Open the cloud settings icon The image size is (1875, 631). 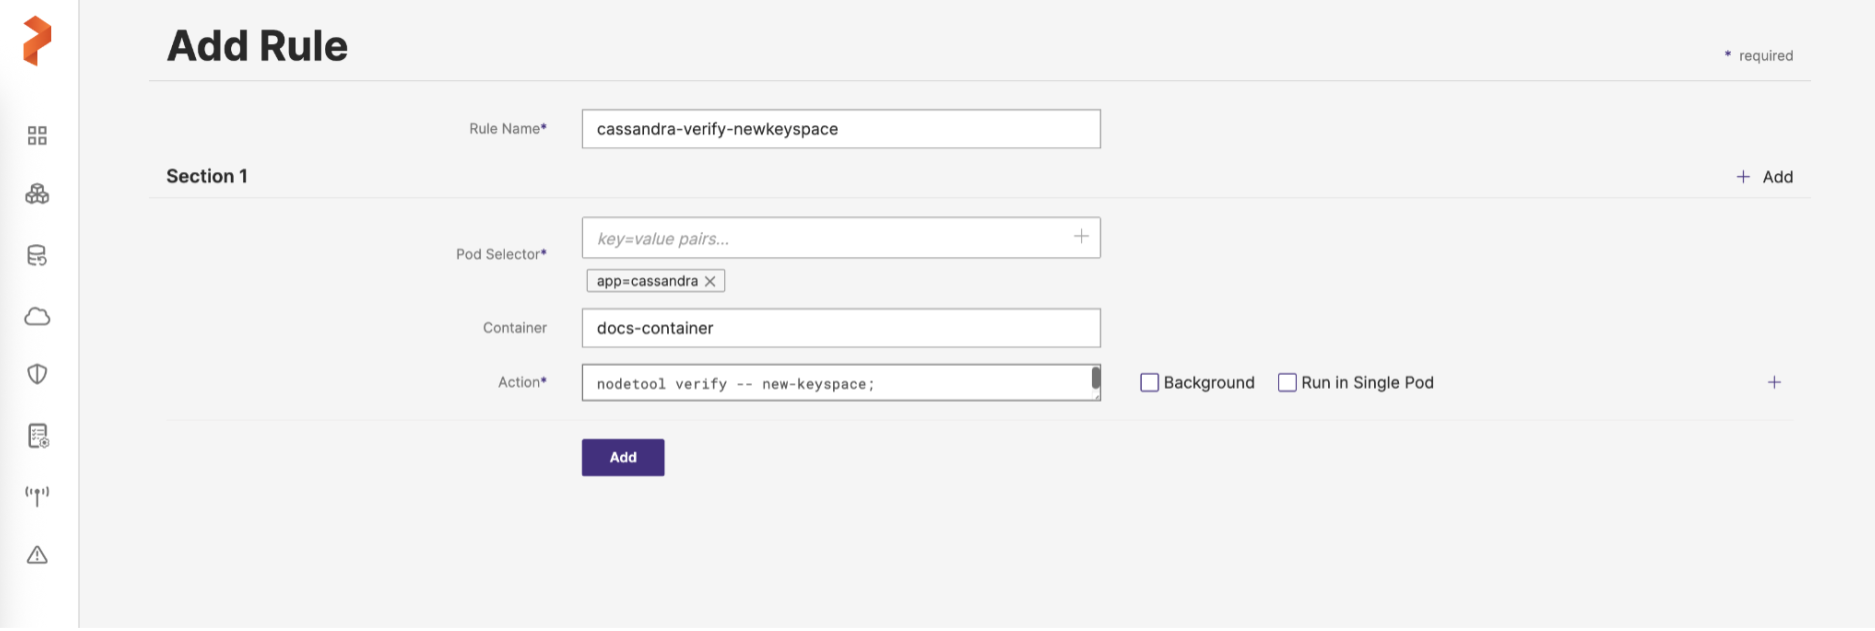(37, 317)
